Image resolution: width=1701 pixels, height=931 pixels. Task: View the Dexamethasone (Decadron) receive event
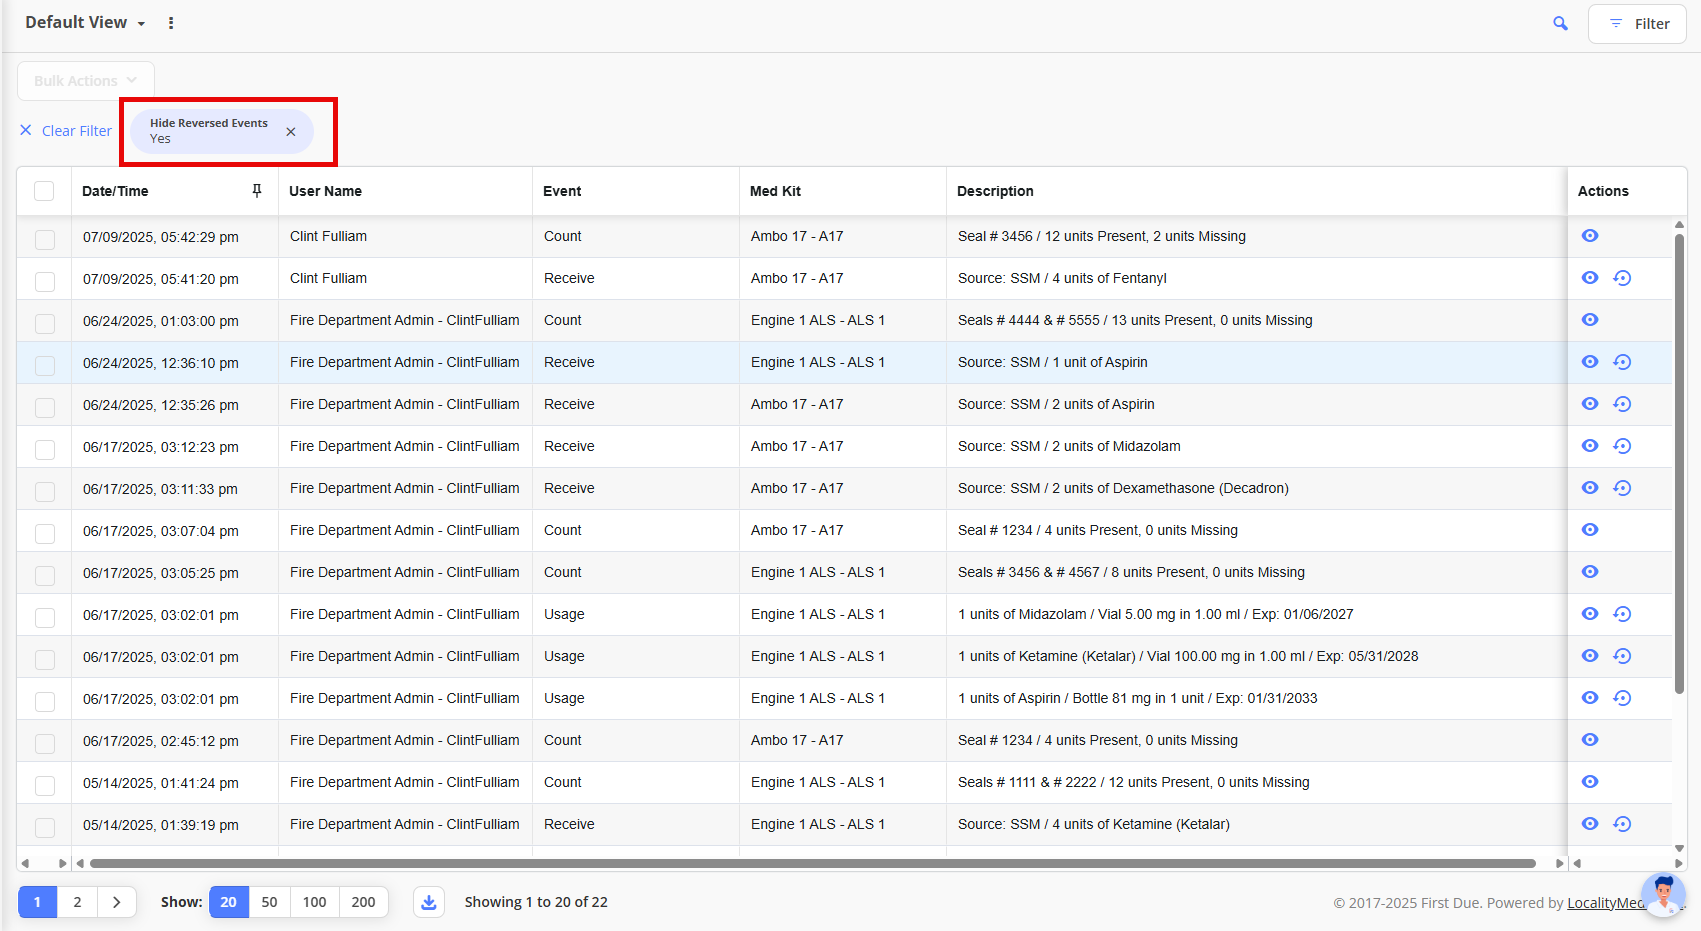[1590, 488]
